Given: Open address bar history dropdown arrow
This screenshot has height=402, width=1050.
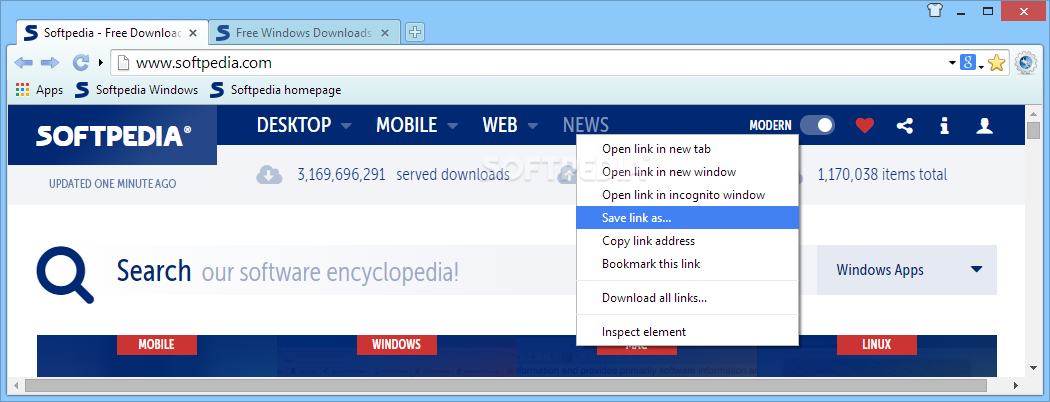Looking at the screenshot, I should pos(952,63).
